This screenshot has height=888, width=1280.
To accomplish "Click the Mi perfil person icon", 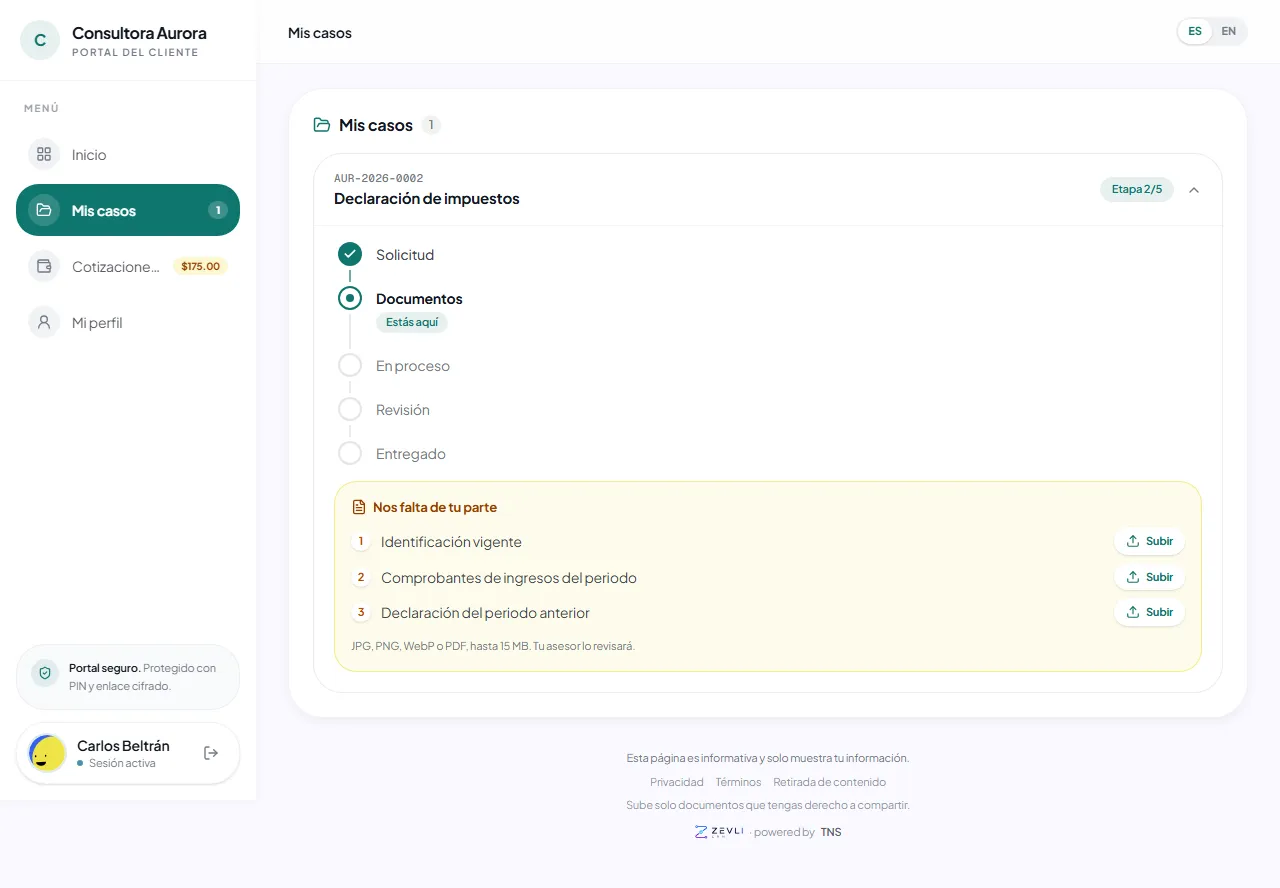I will pyautogui.click(x=44, y=322).
